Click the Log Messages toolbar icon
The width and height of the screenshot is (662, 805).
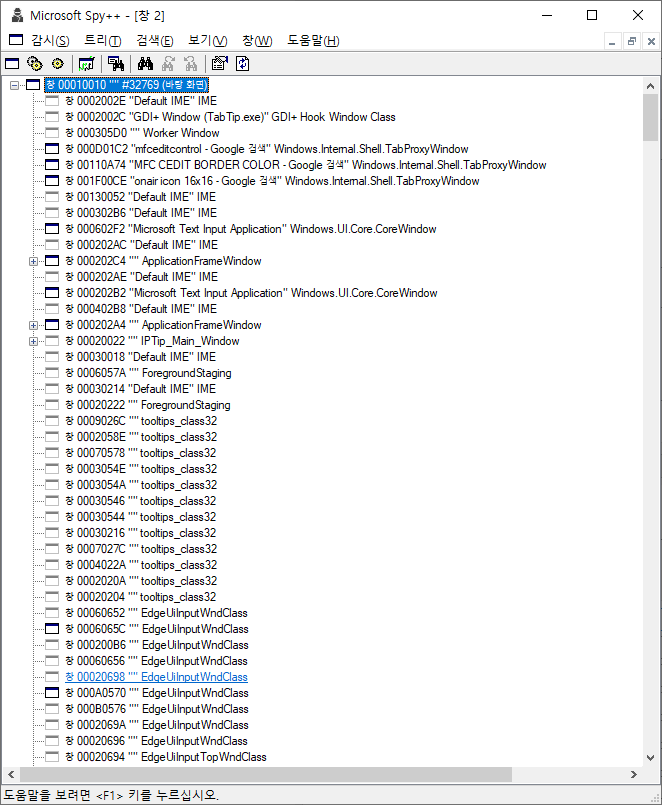86,64
